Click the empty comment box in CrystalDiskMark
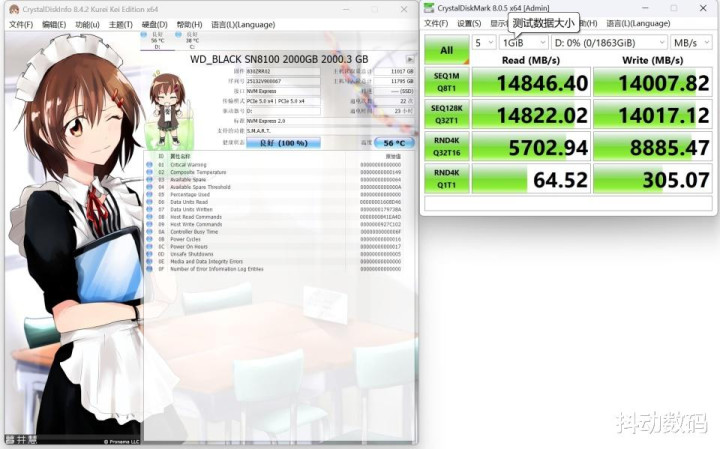The image size is (720, 449). [568, 203]
